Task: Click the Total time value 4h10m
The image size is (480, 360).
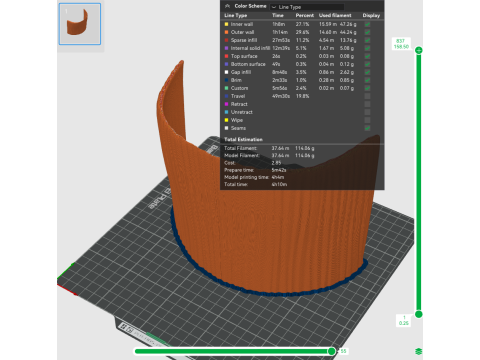Action: 279,184
